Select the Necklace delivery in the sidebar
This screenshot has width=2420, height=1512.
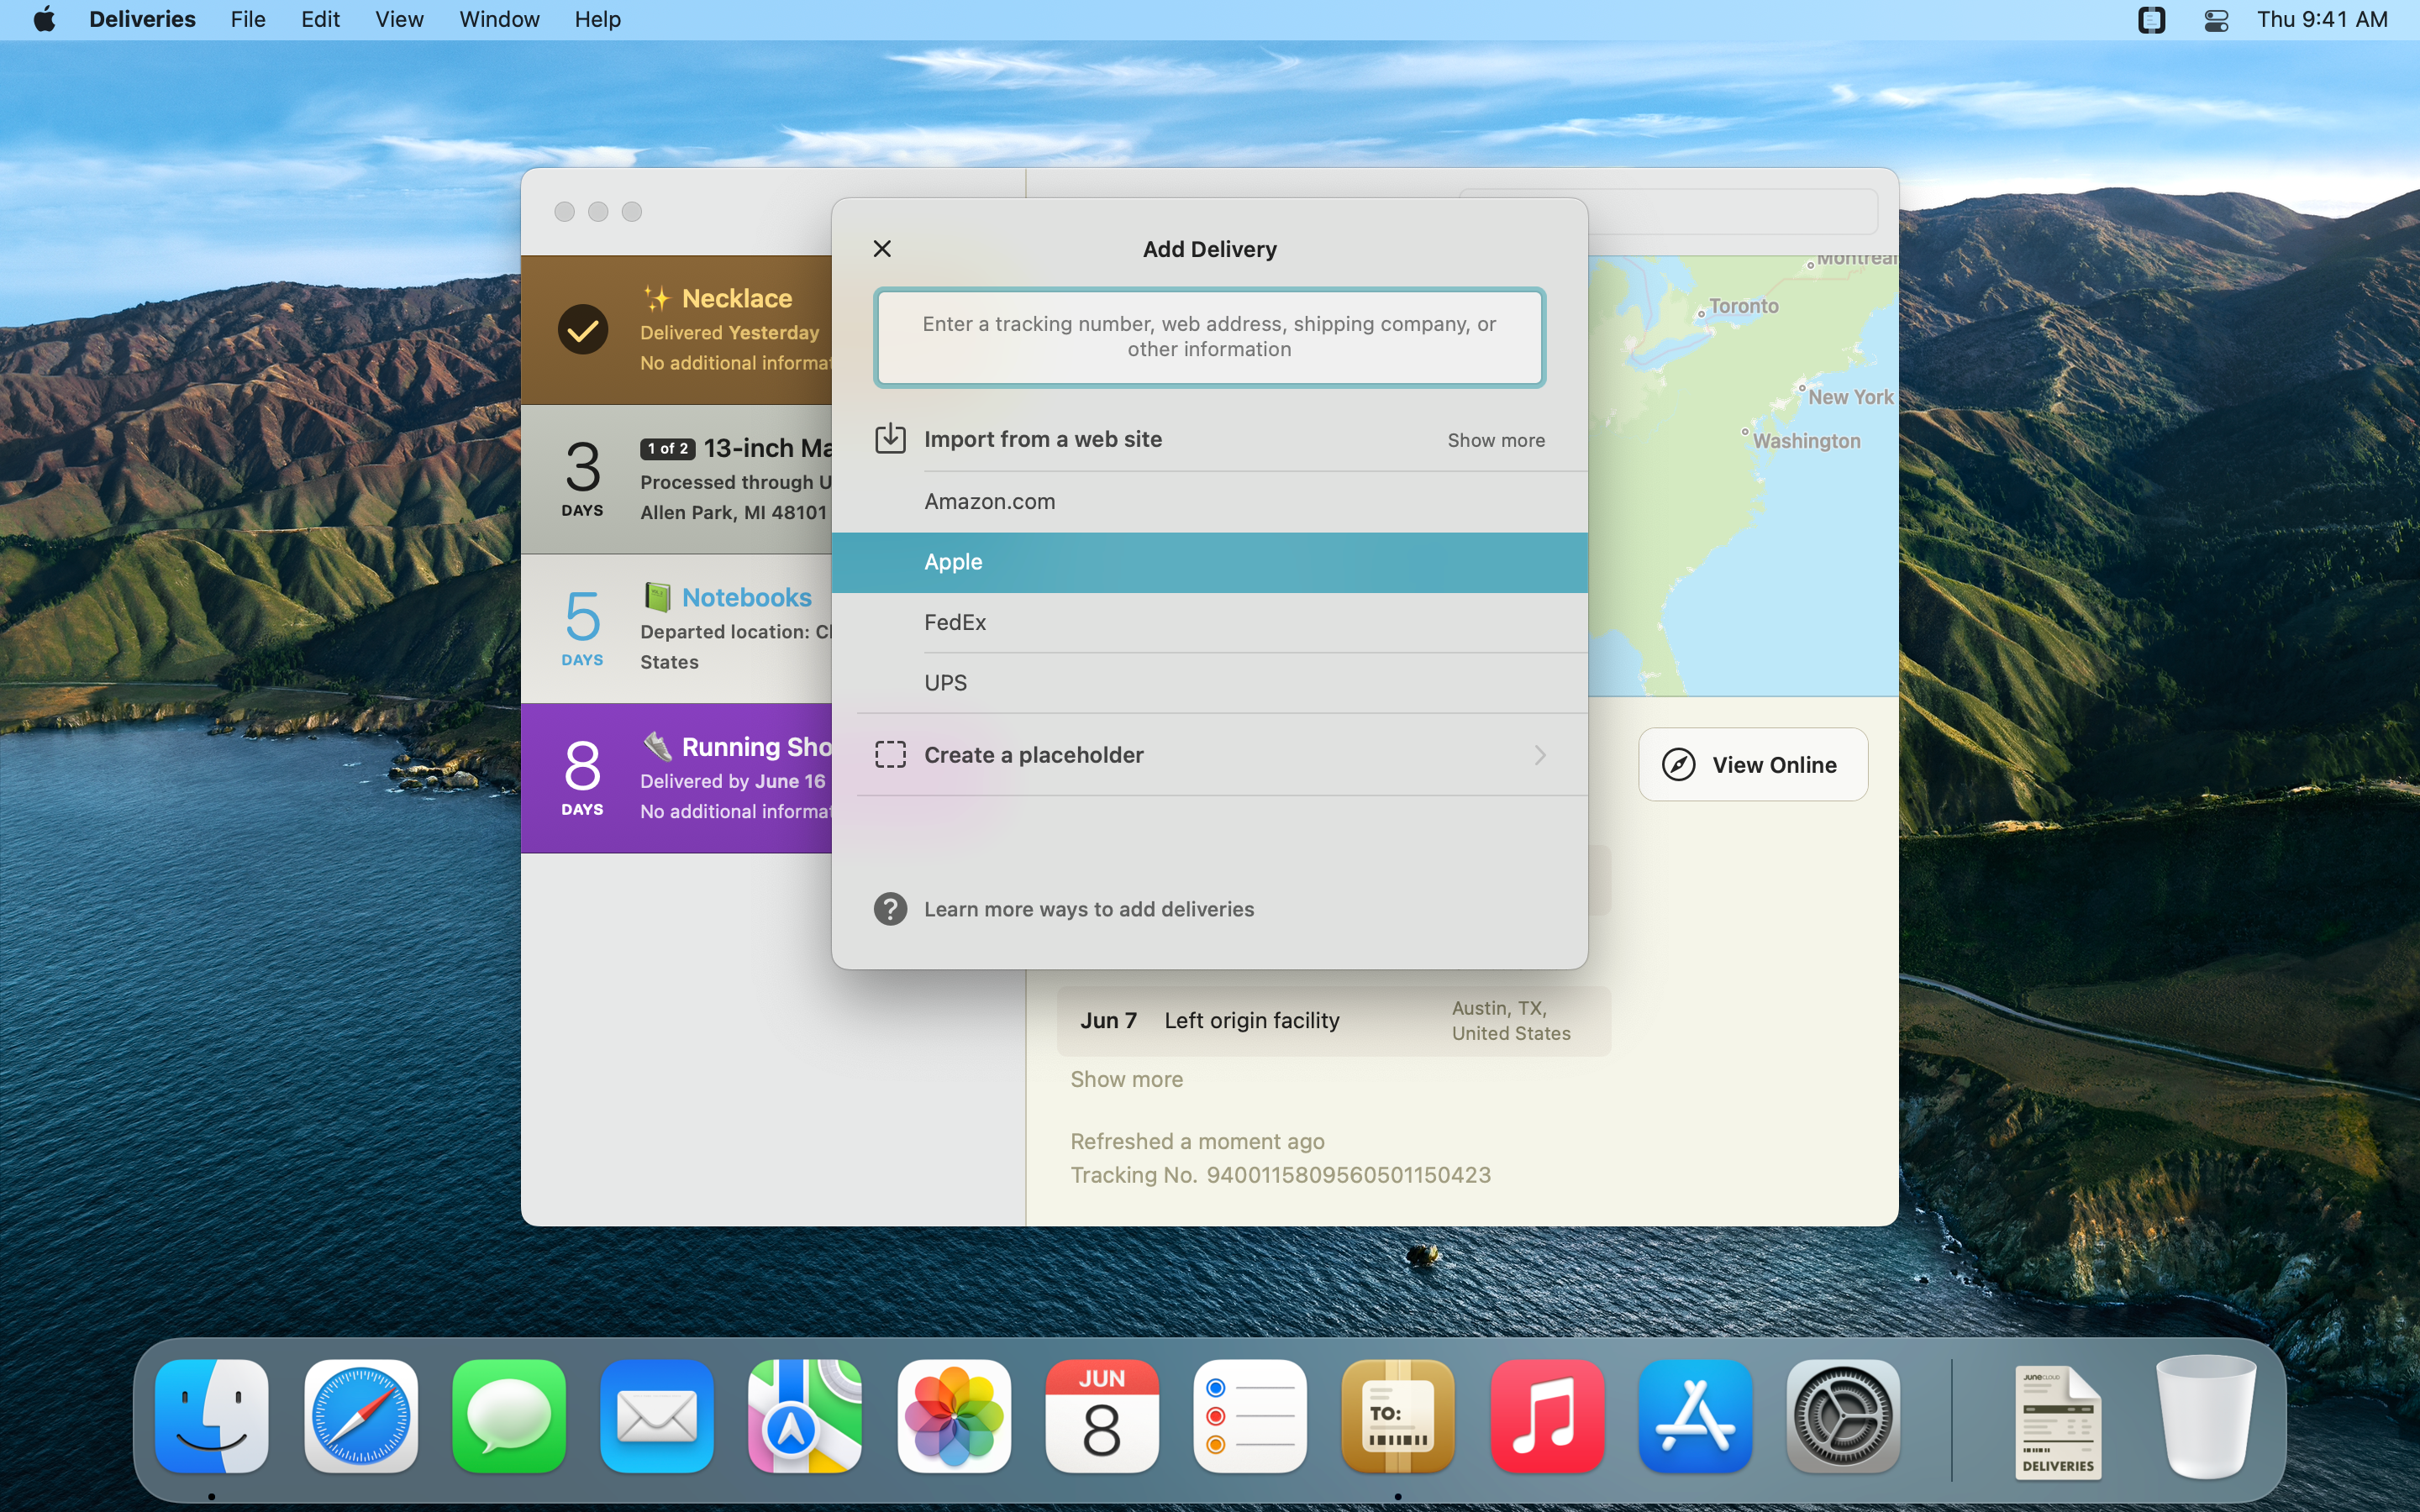click(676, 330)
